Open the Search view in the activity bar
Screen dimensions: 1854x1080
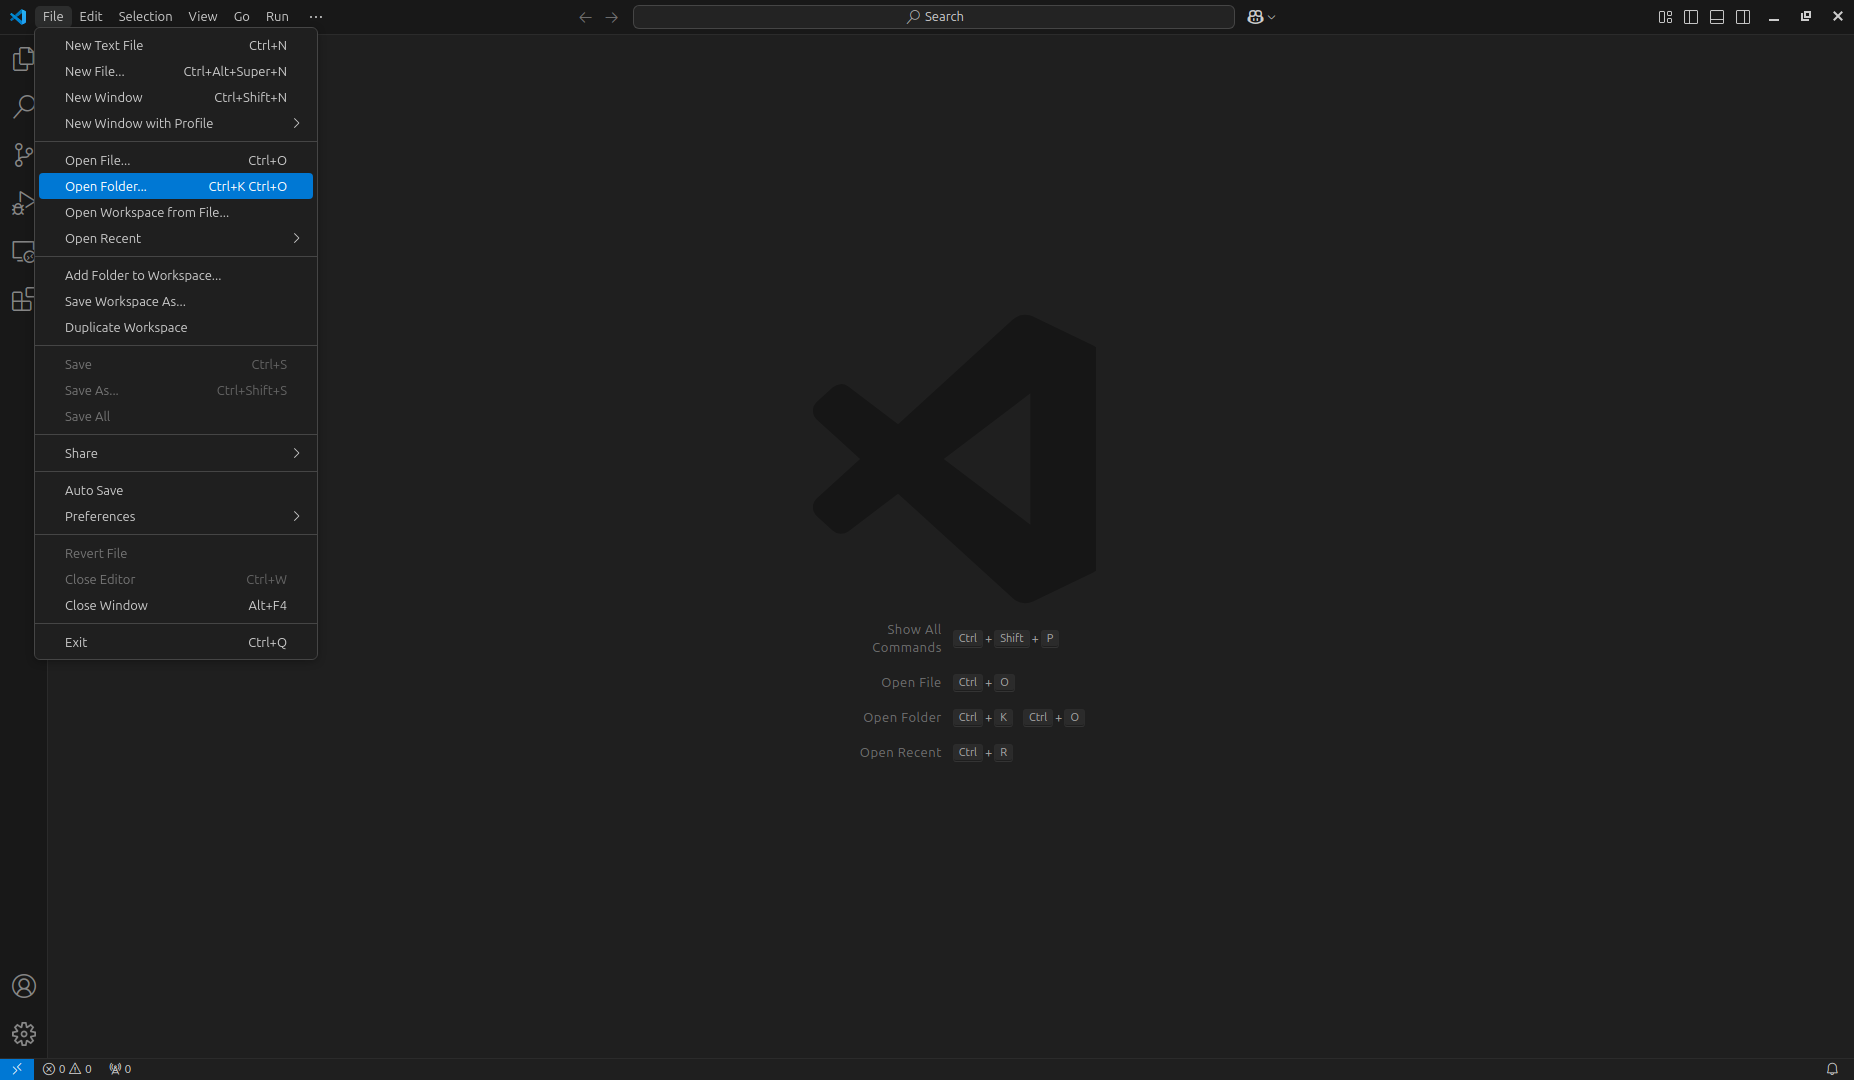[x=23, y=107]
